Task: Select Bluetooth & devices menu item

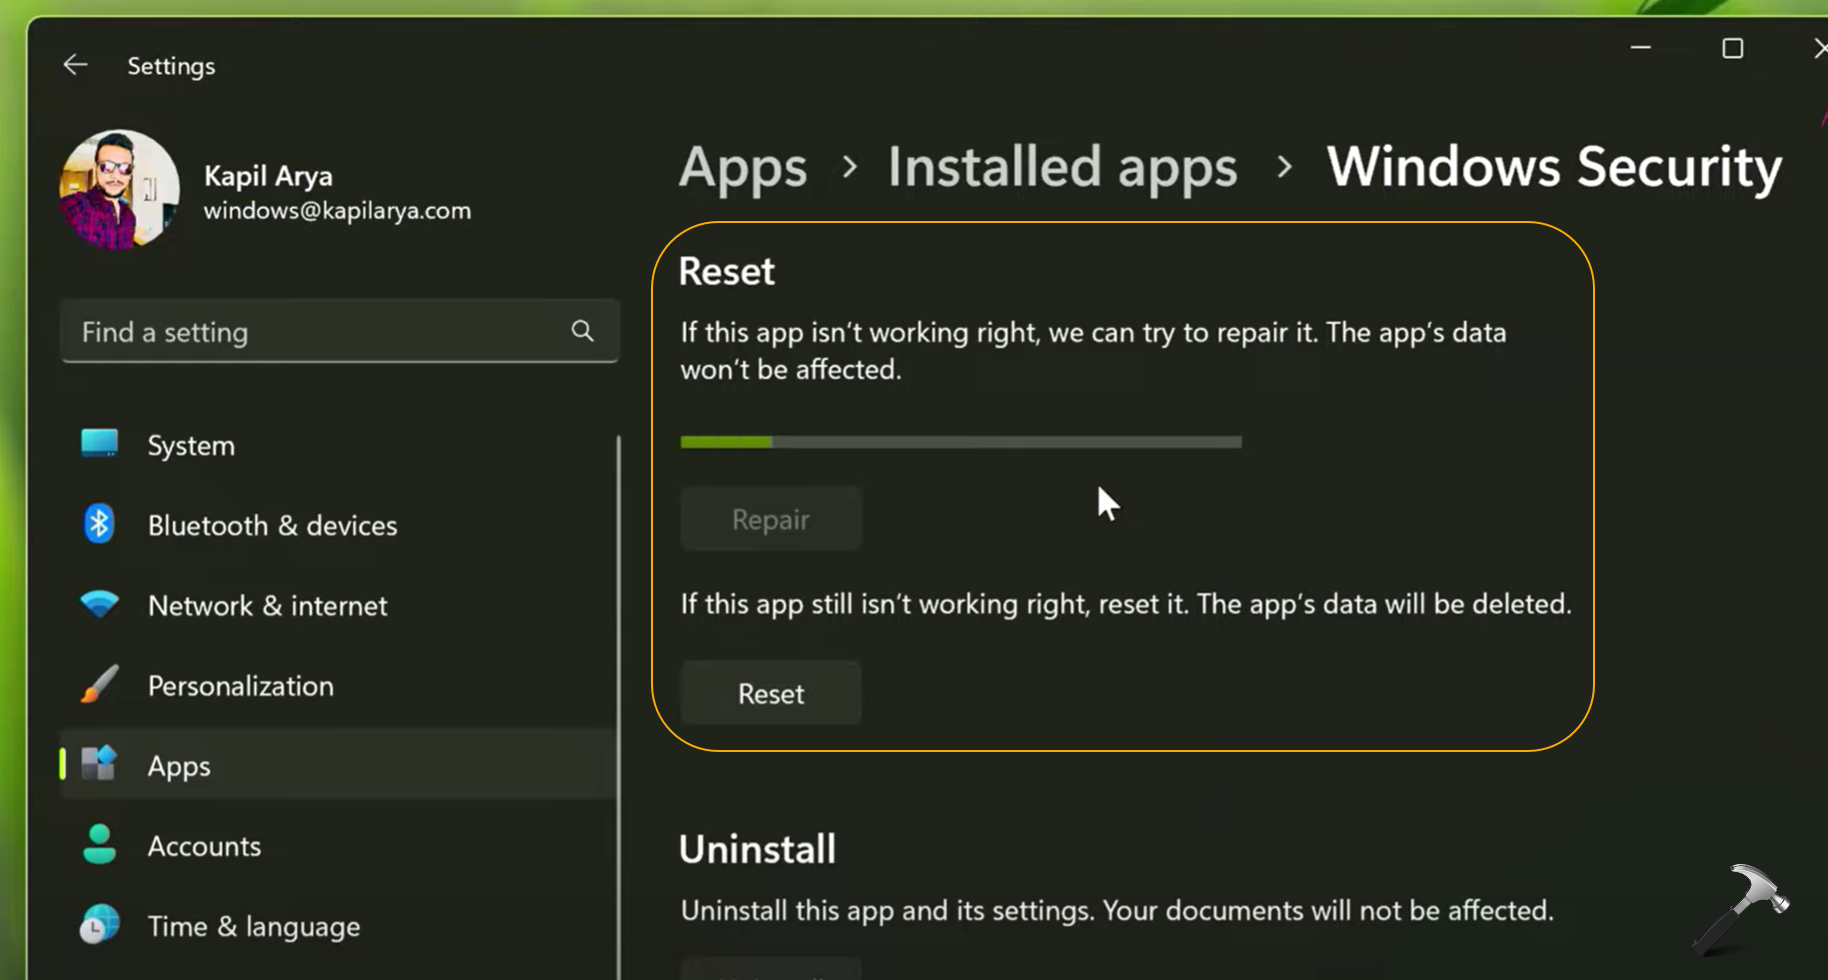Action: [x=272, y=525]
